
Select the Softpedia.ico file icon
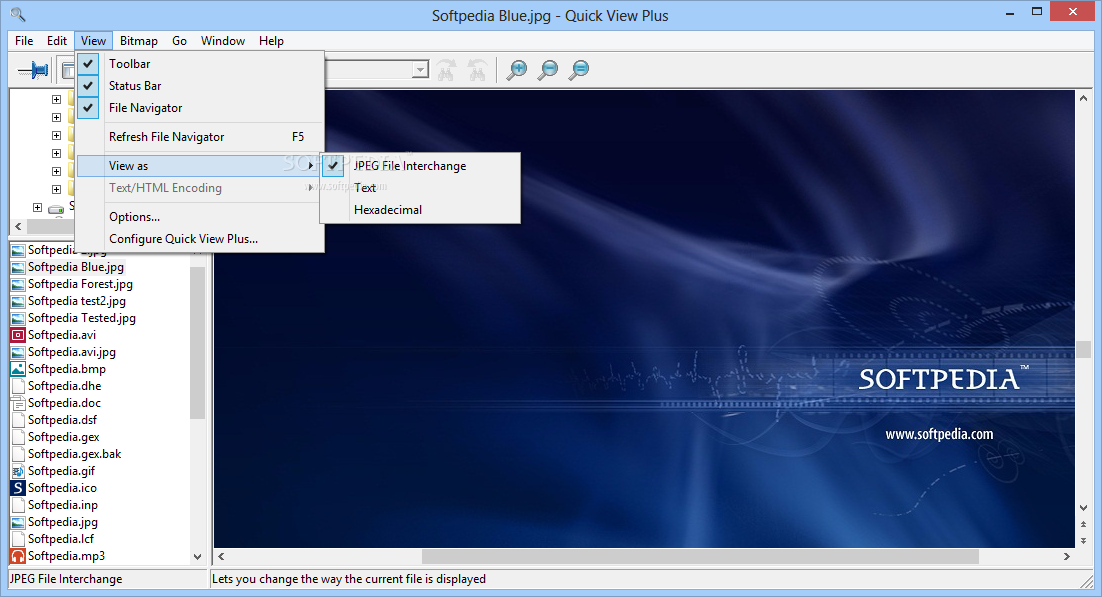[18, 487]
